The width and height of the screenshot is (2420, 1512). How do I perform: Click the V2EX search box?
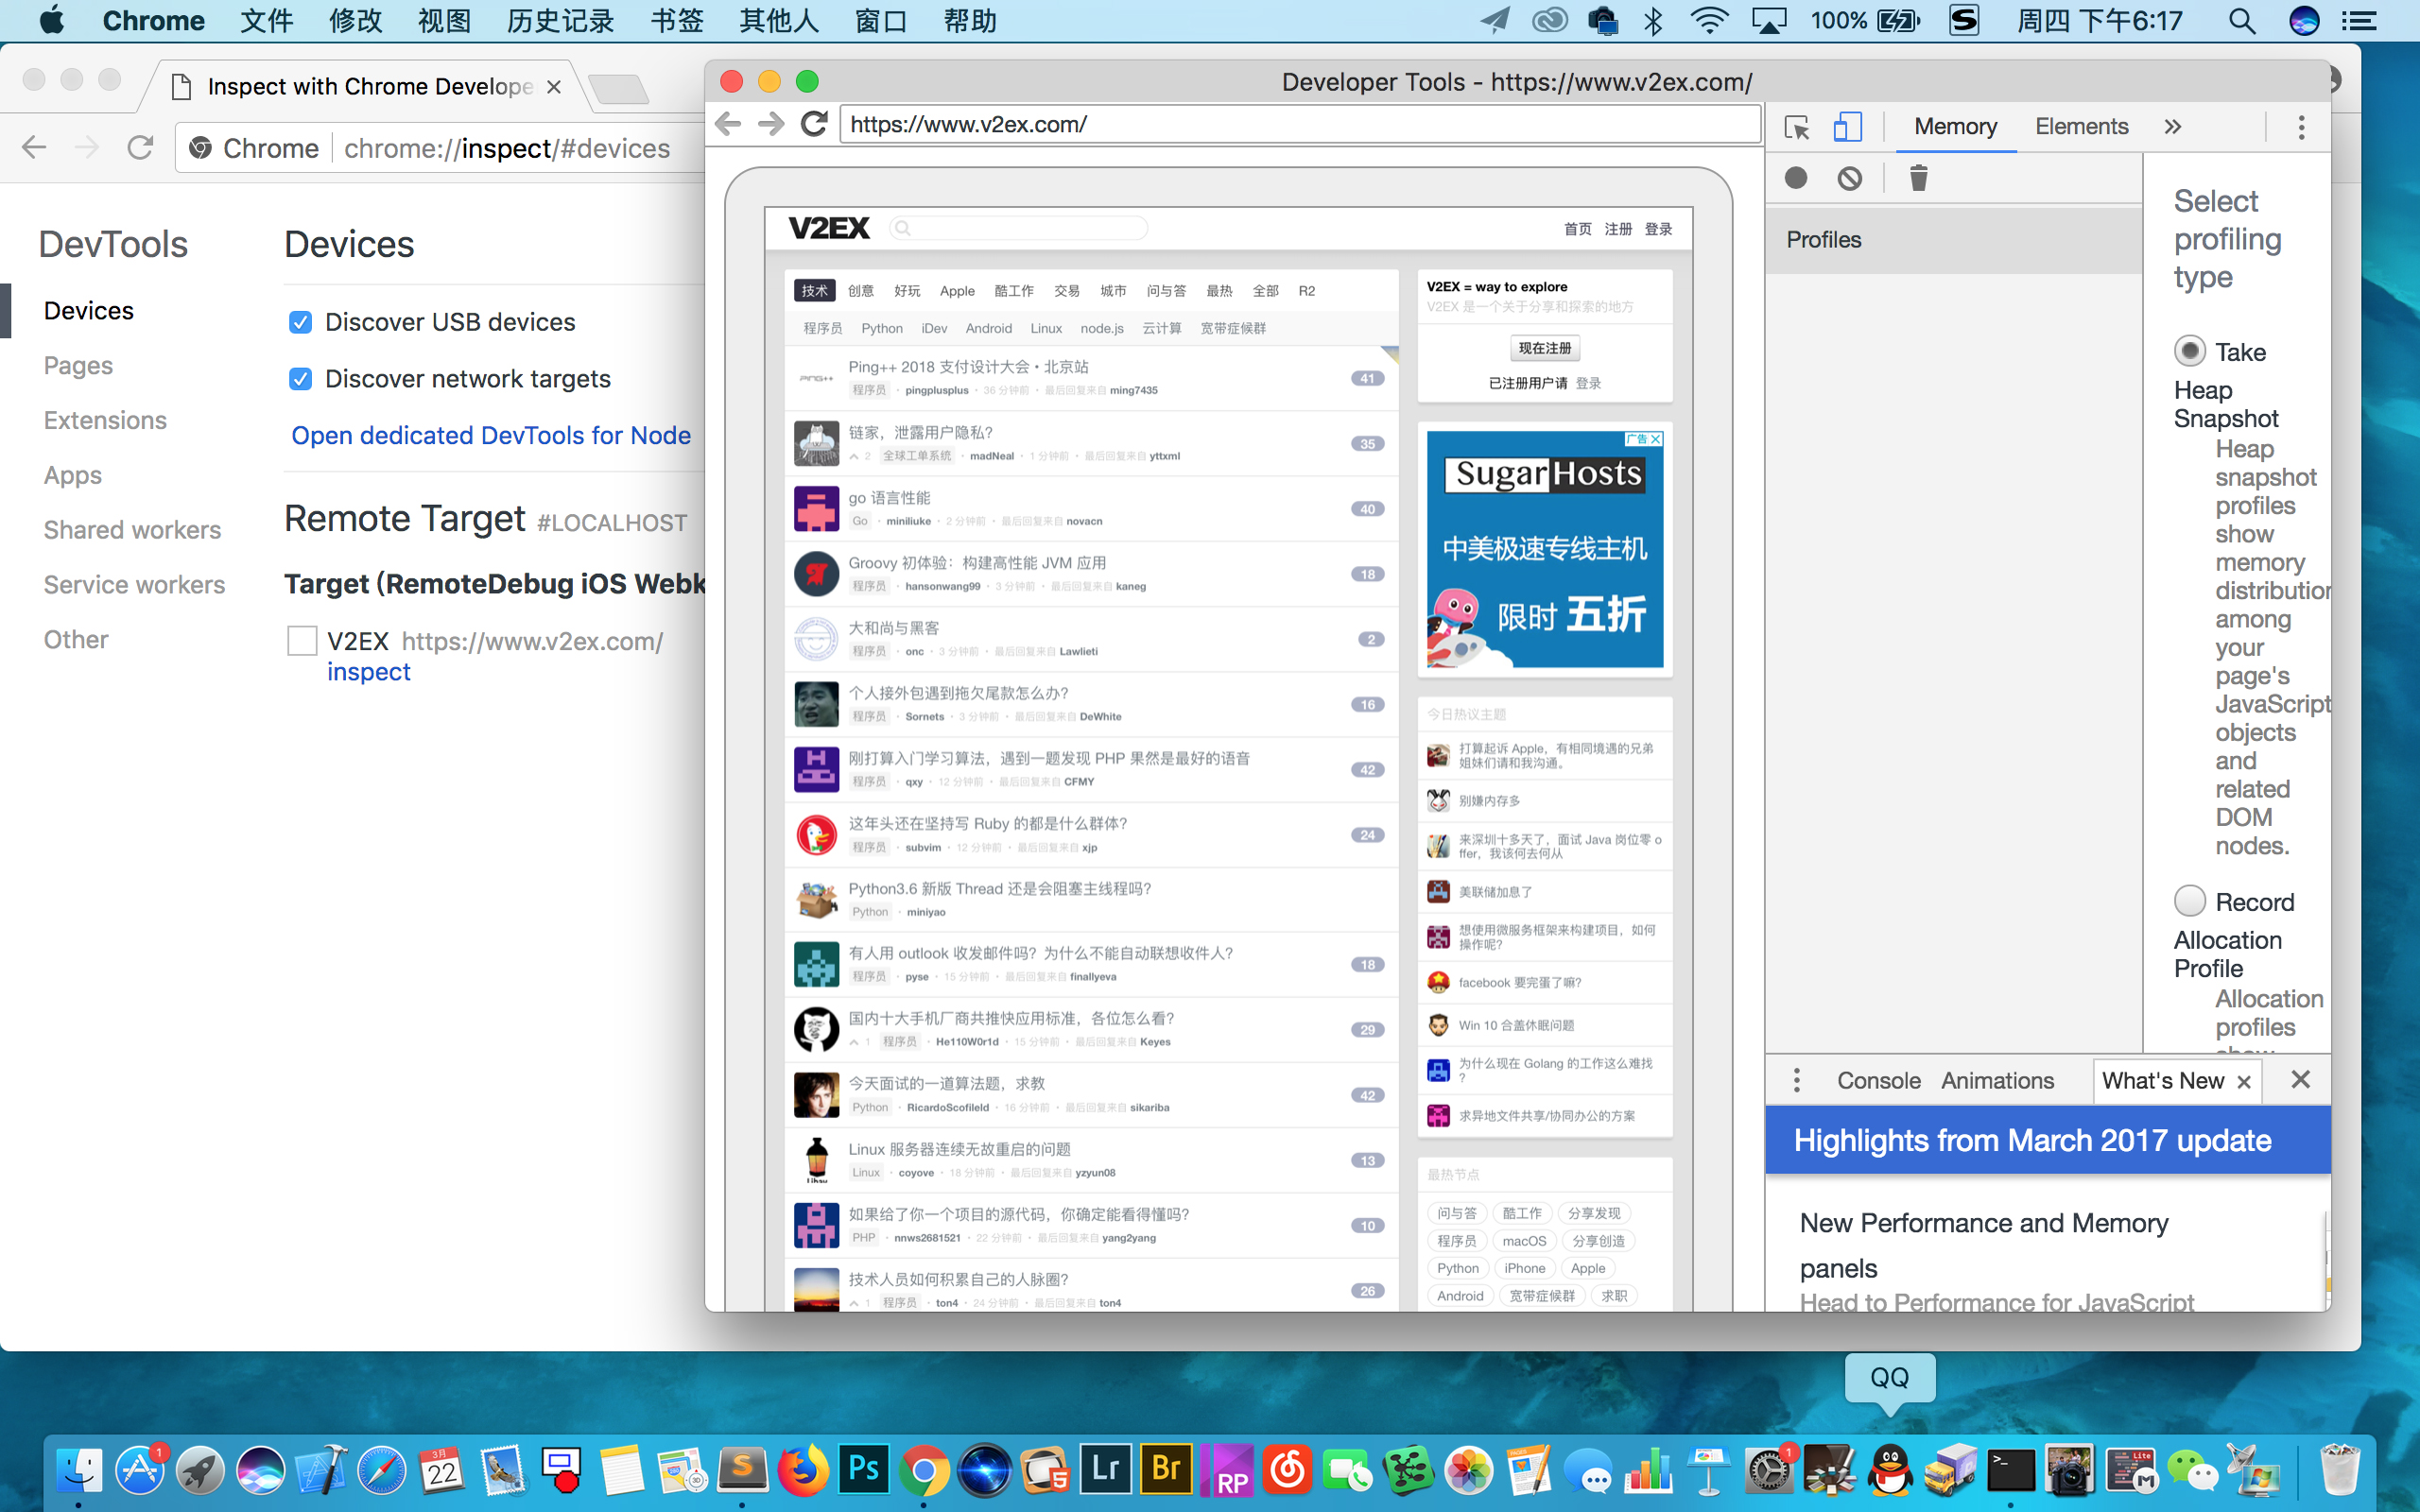pyautogui.click(x=1019, y=229)
